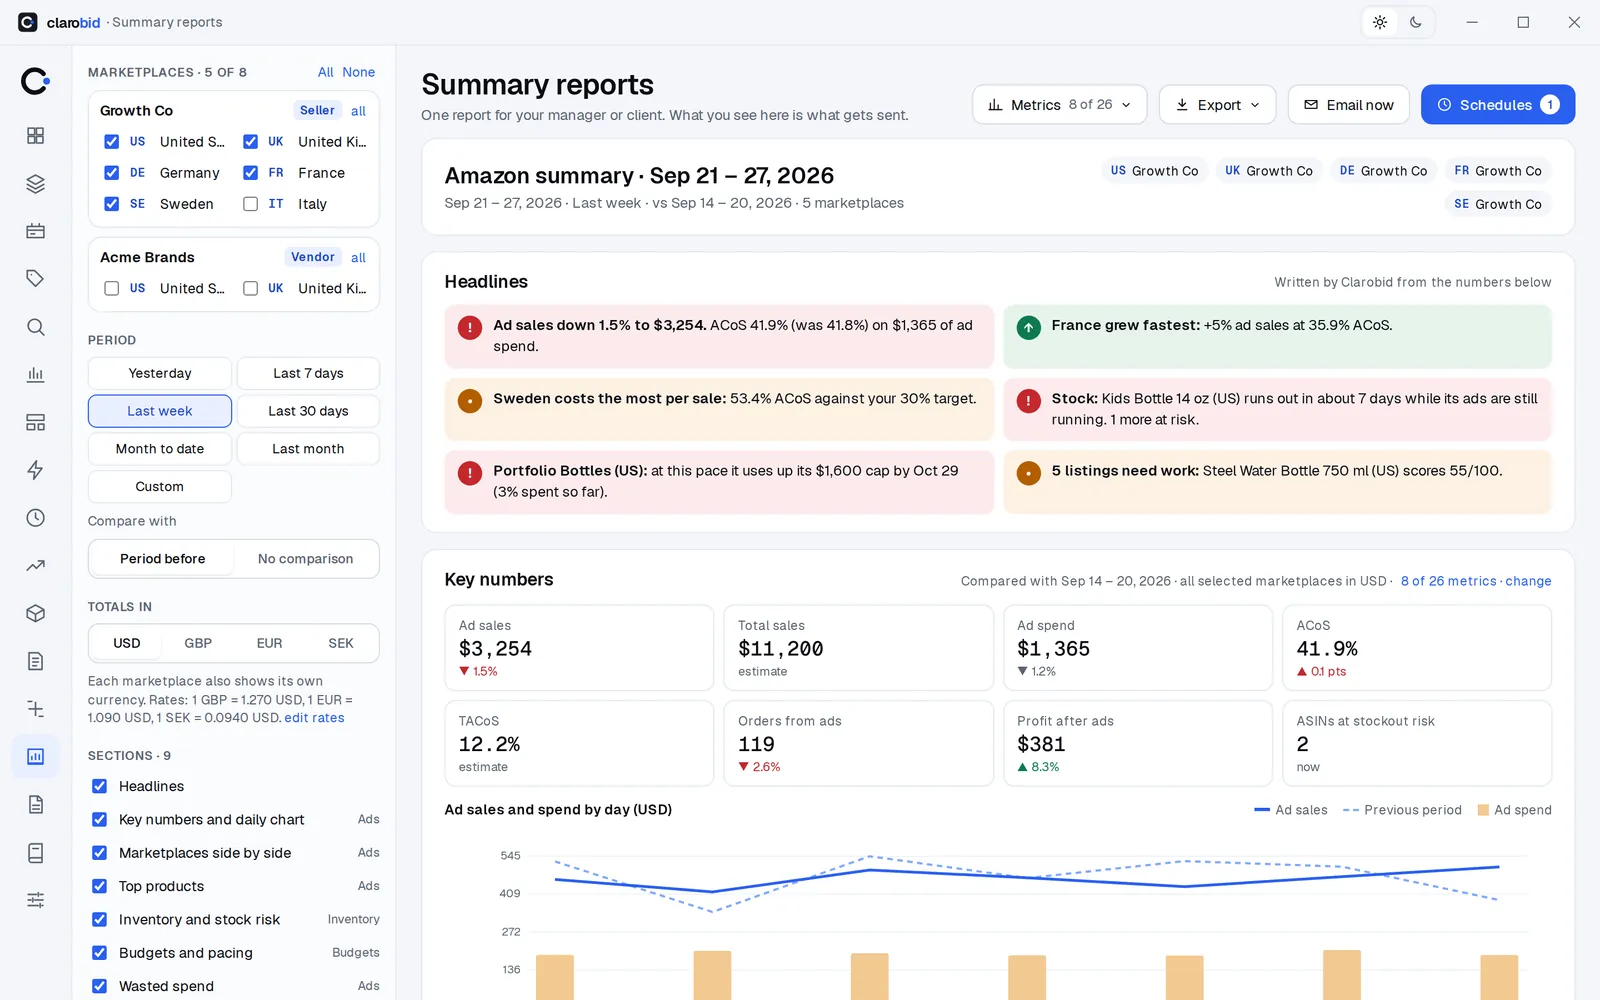The image size is (1600, 1000).
Task: Click the Email now button
Action: [1348, 105]
